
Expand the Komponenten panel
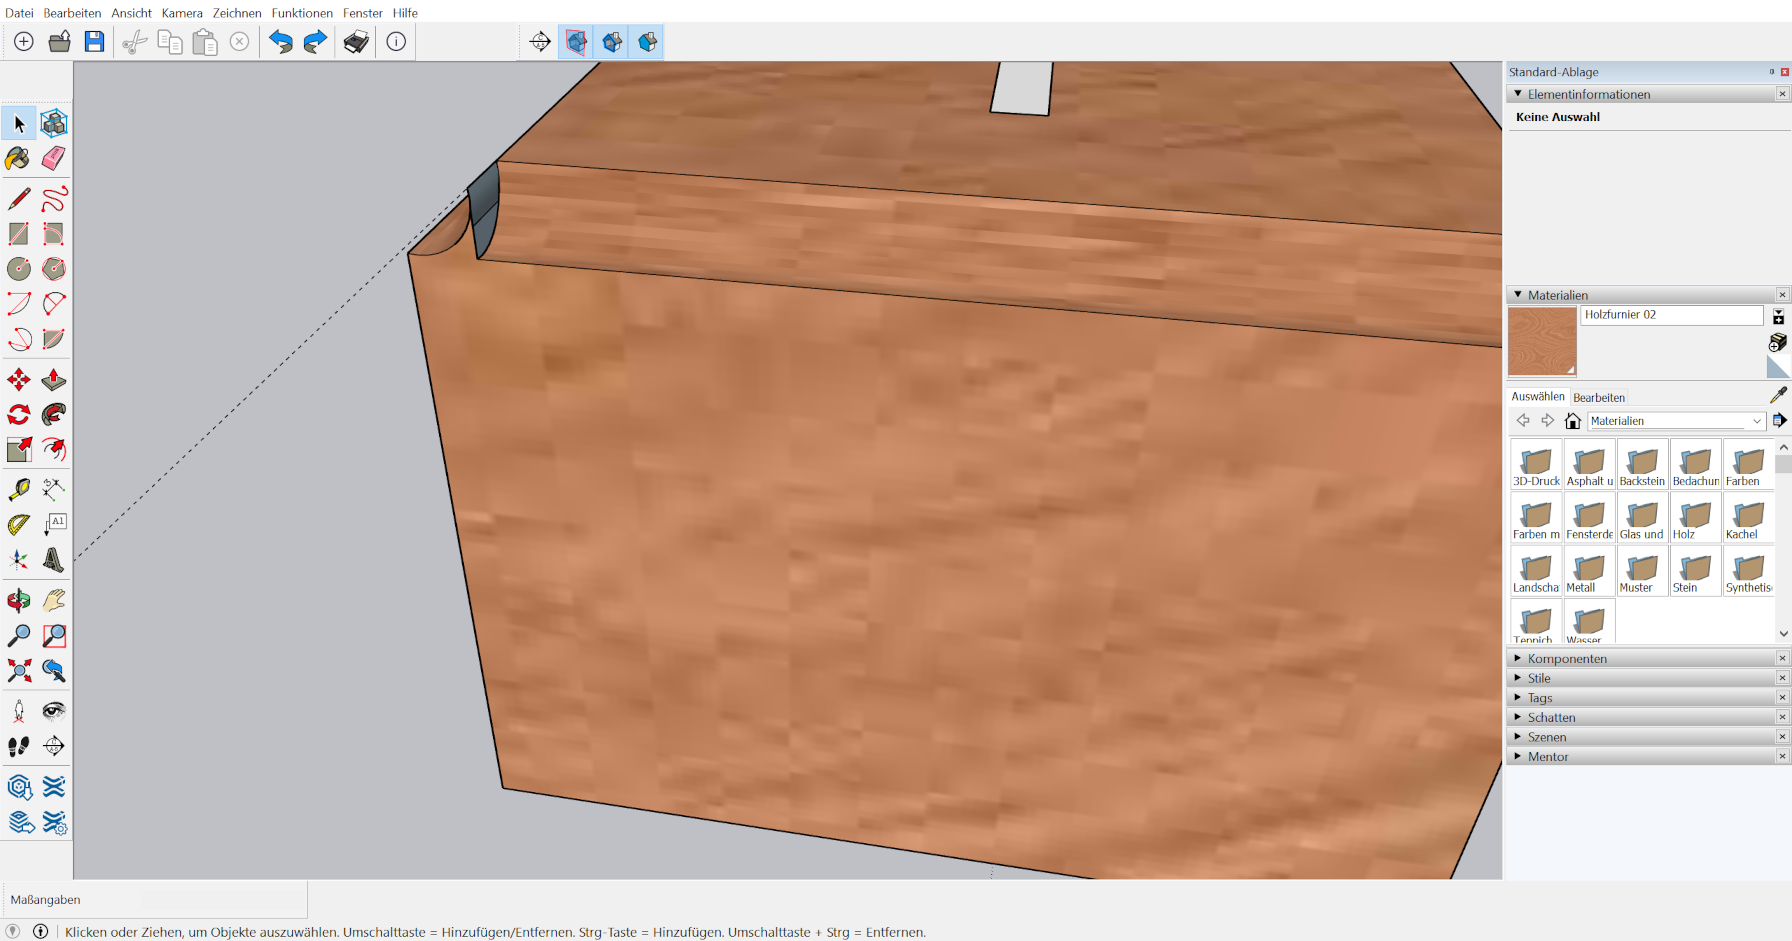point(1567,659)
